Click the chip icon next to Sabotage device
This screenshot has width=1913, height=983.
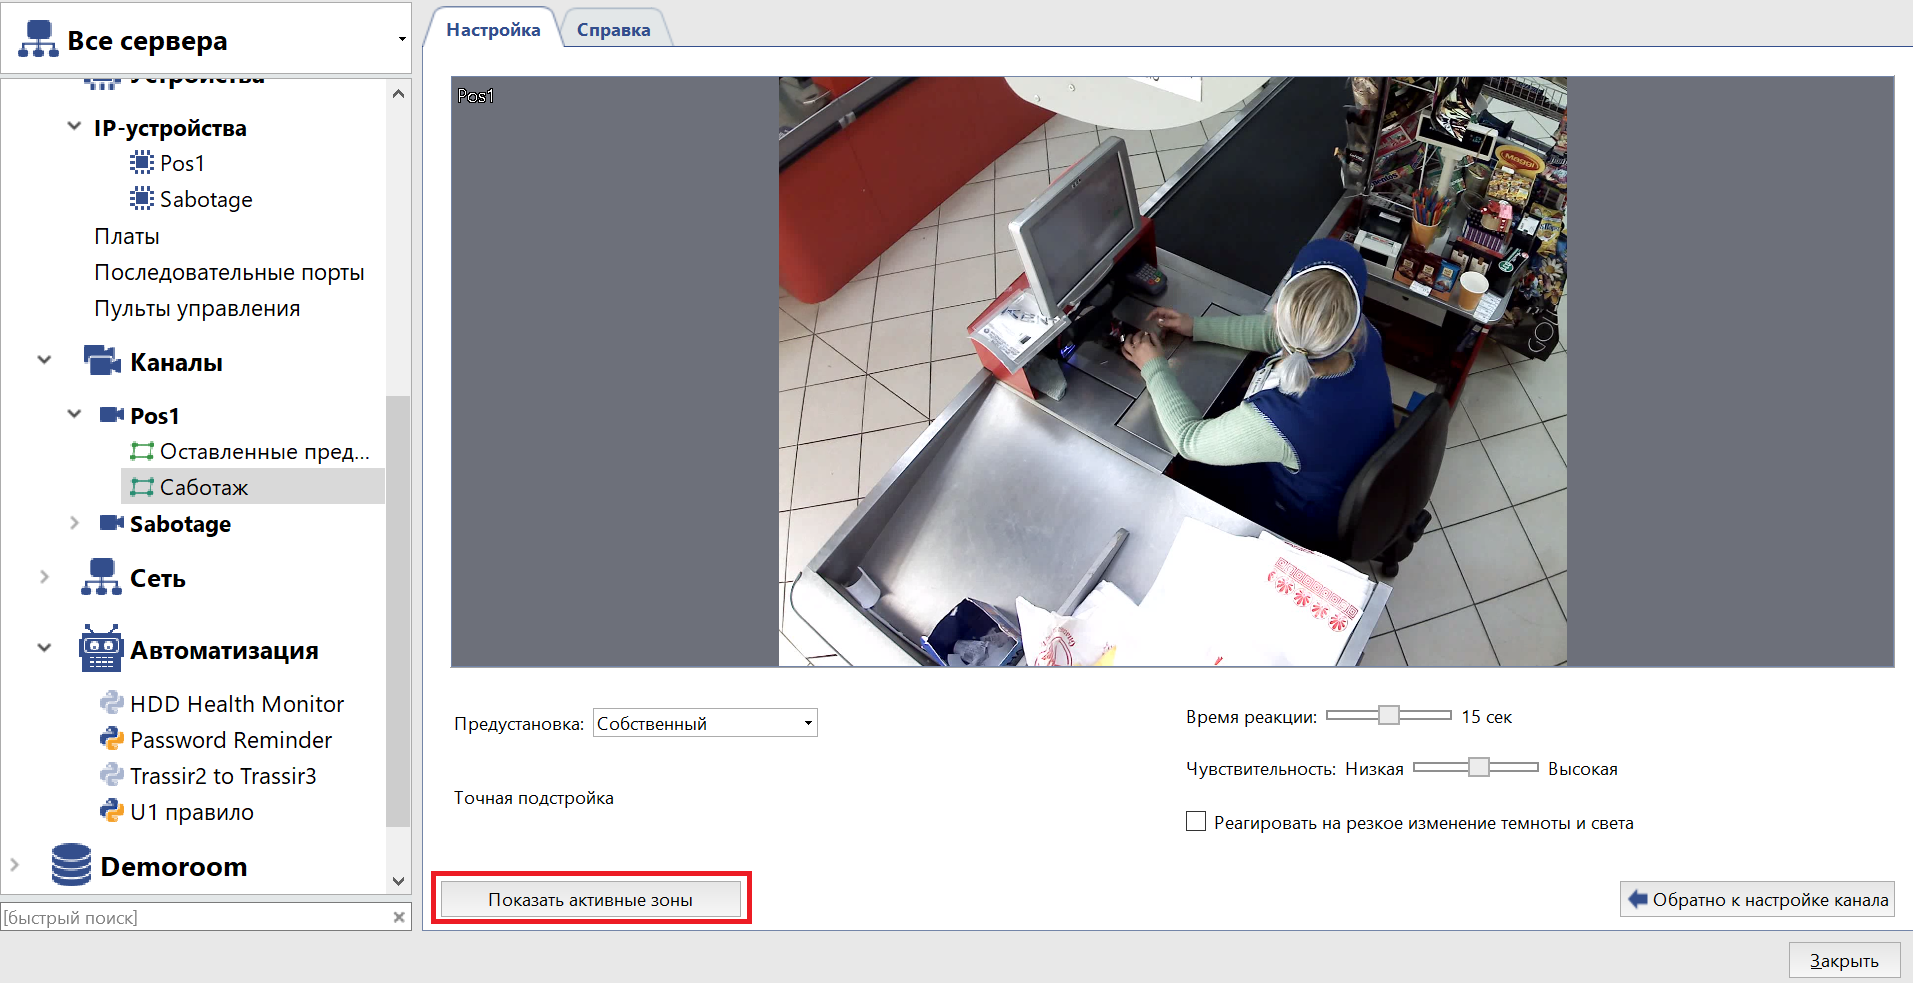click(142, 198)
